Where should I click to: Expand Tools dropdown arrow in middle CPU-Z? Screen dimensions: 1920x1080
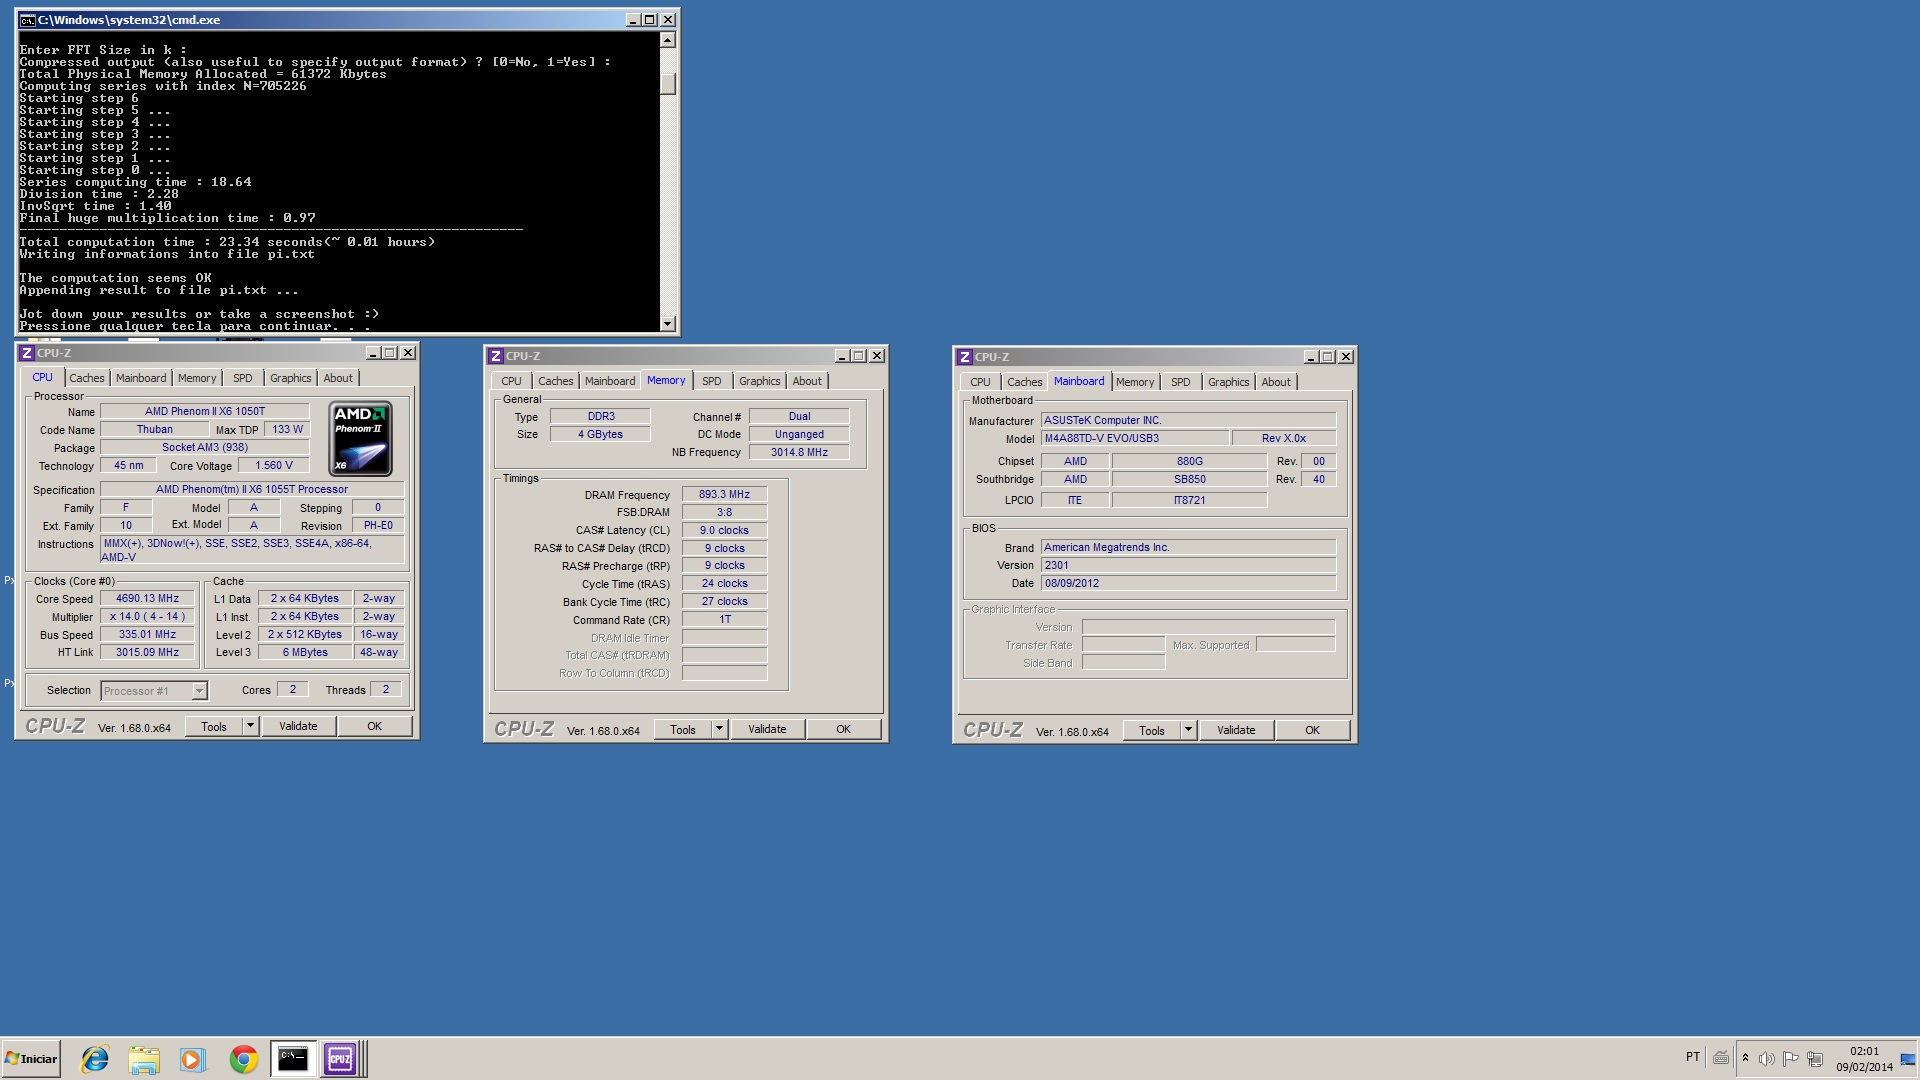[x=720, y=729]
